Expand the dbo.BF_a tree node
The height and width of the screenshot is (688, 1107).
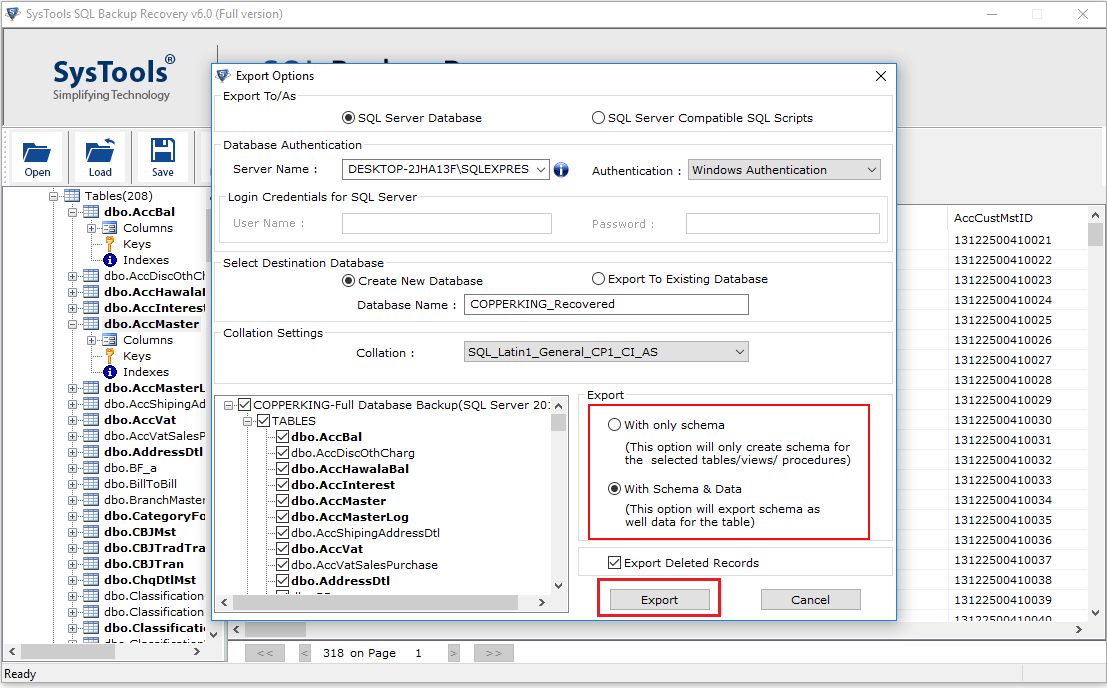73,468
